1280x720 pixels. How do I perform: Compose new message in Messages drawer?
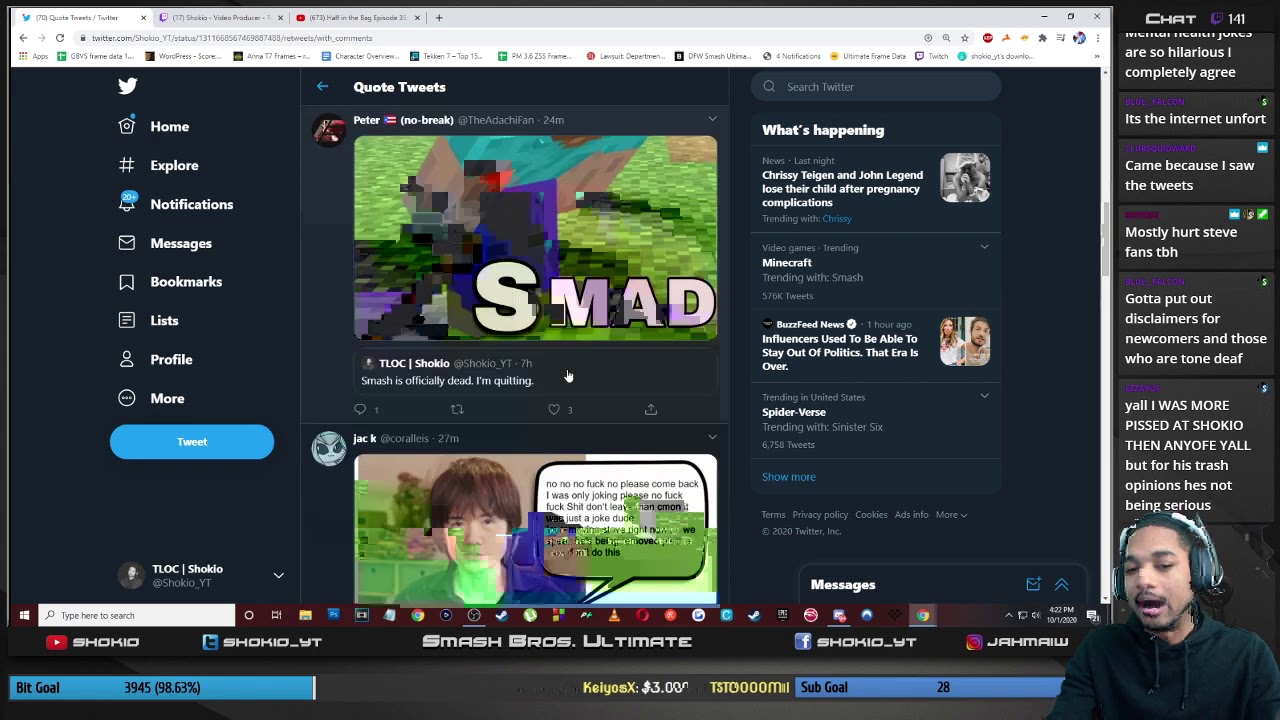pos(1033,585)
